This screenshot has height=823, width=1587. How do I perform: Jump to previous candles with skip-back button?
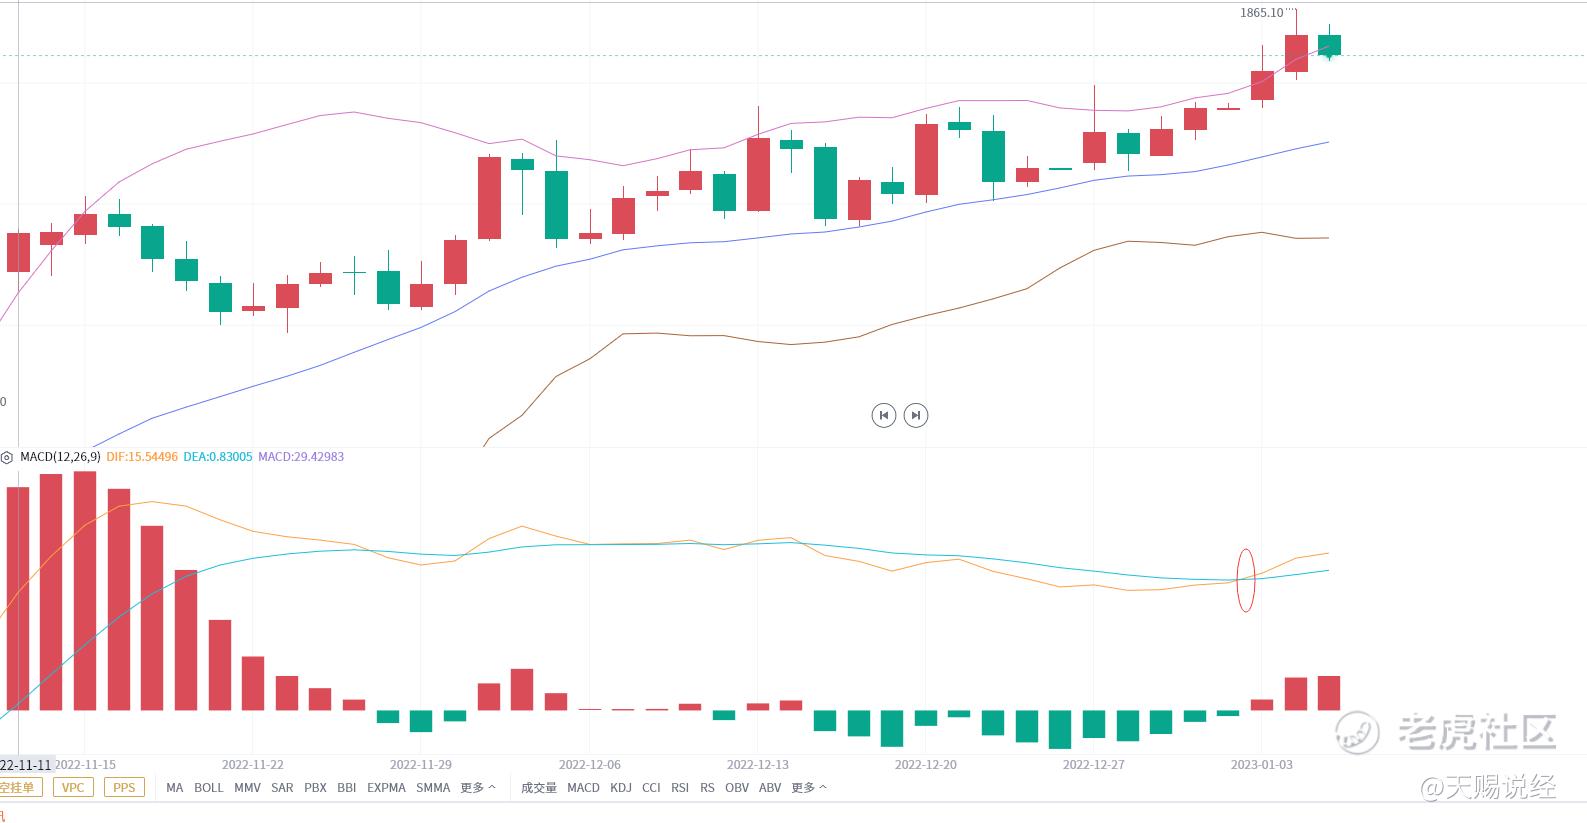tap(883, 415)
